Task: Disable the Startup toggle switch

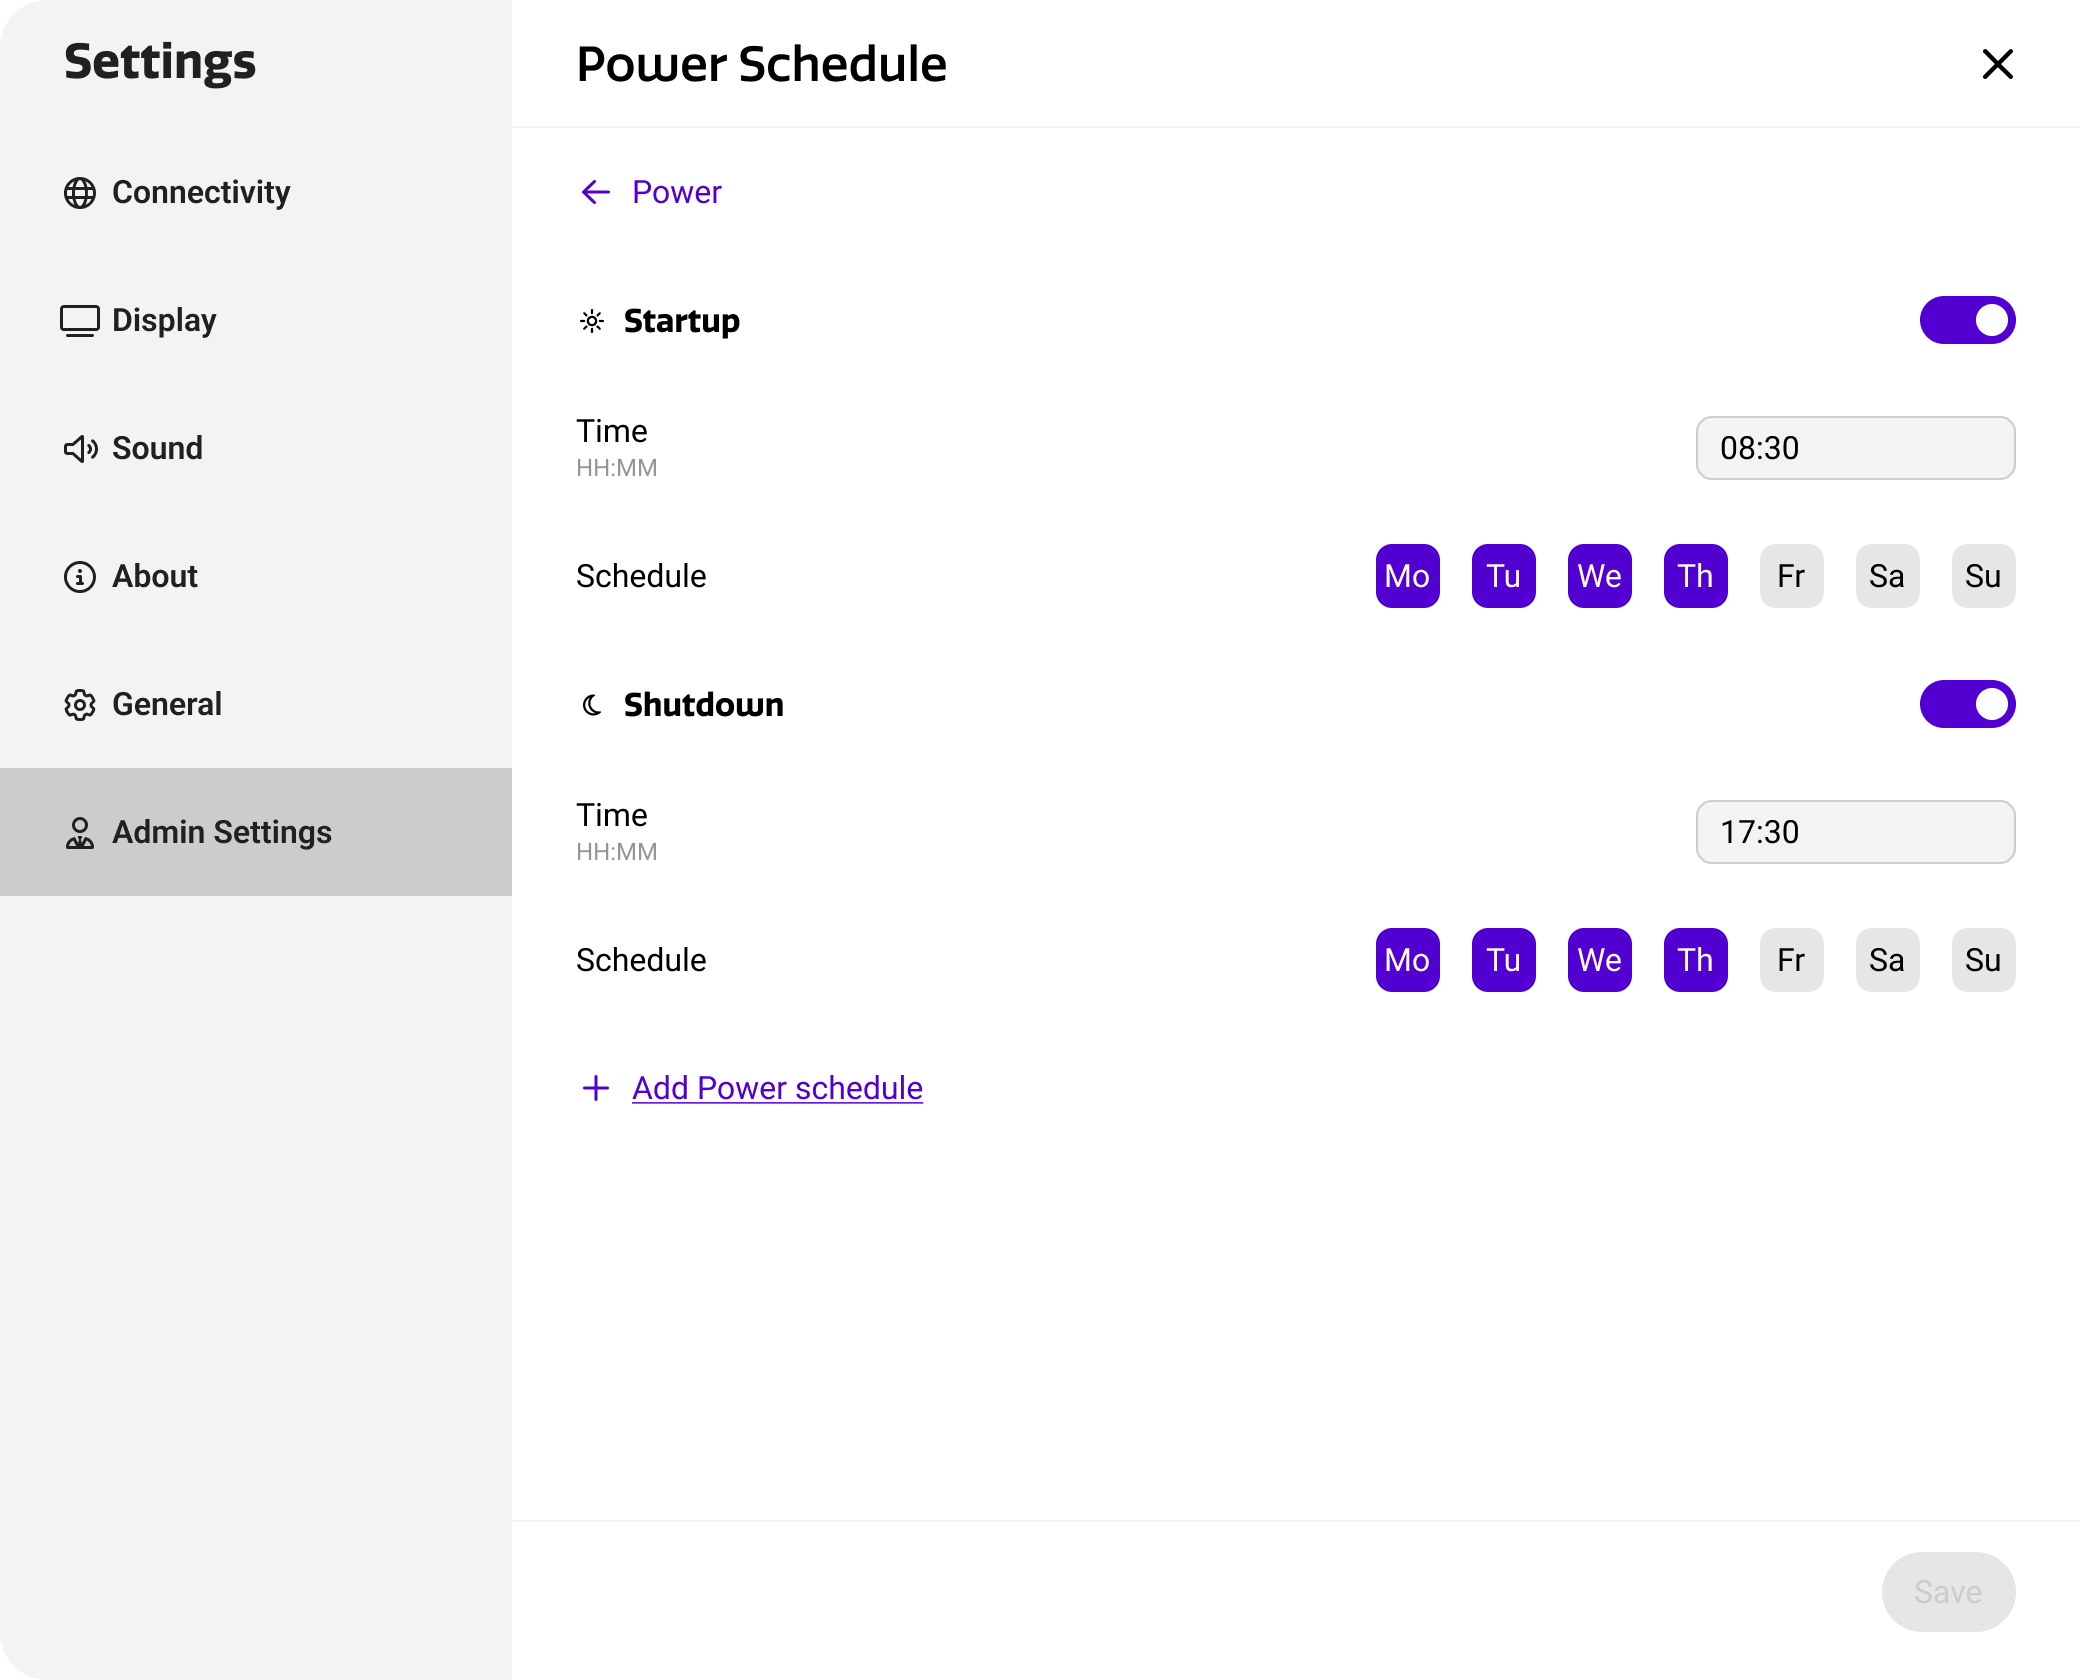Action: point(1967,320)
